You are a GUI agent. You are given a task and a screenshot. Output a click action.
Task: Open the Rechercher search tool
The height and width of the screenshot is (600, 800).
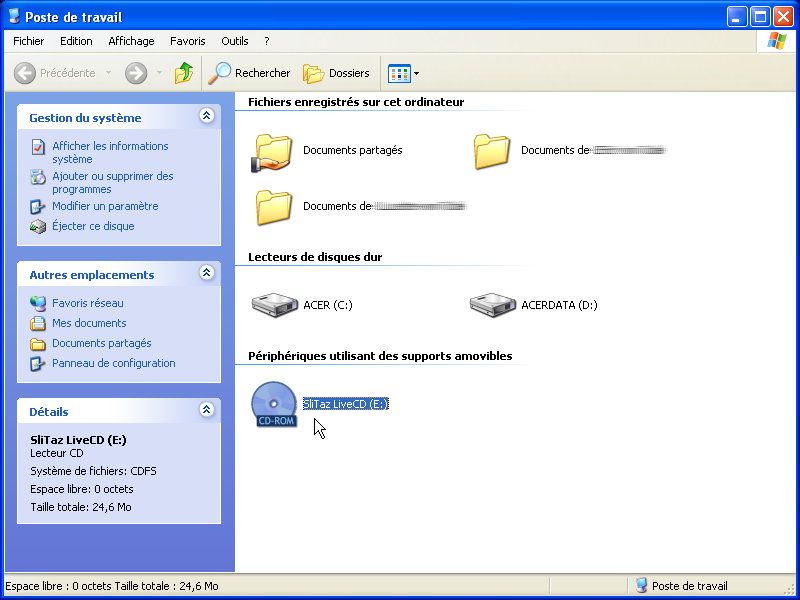tap(249, 73)
